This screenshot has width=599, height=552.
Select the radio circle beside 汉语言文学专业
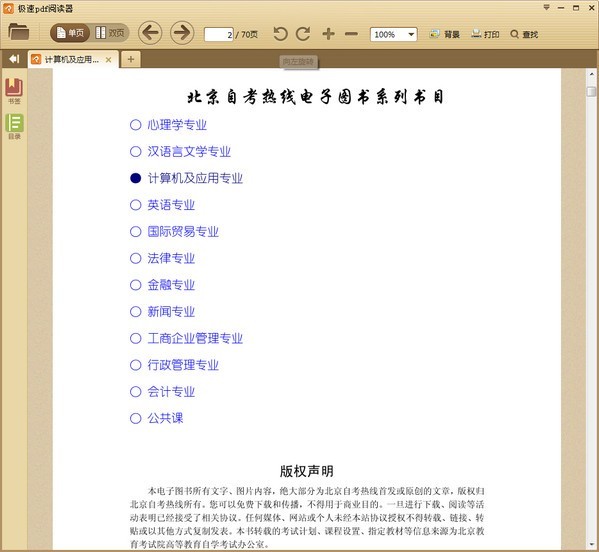(x=136, y=152)
